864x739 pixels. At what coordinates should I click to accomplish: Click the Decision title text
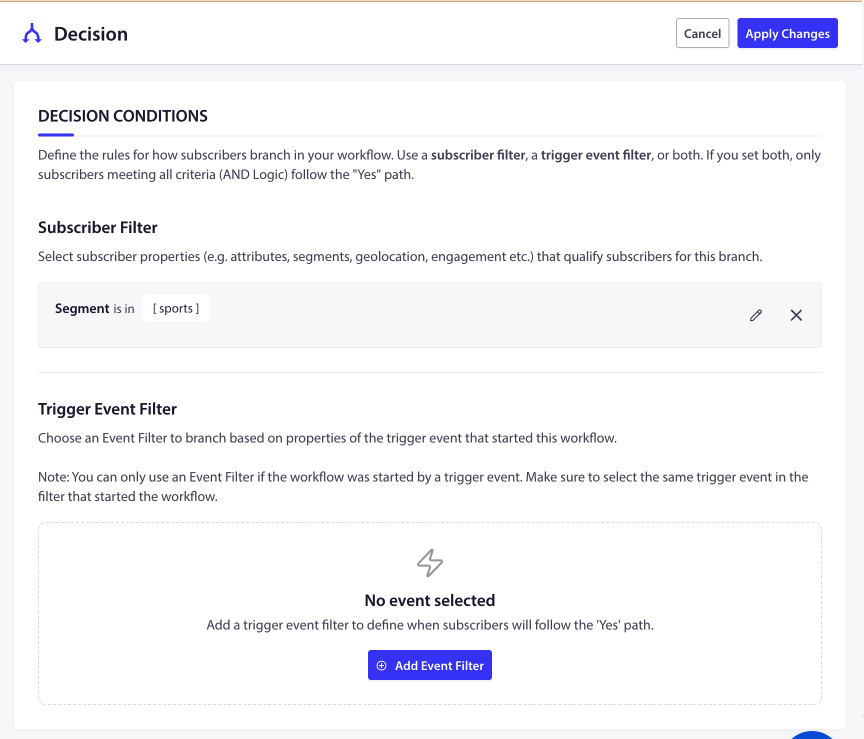point(91,34)
